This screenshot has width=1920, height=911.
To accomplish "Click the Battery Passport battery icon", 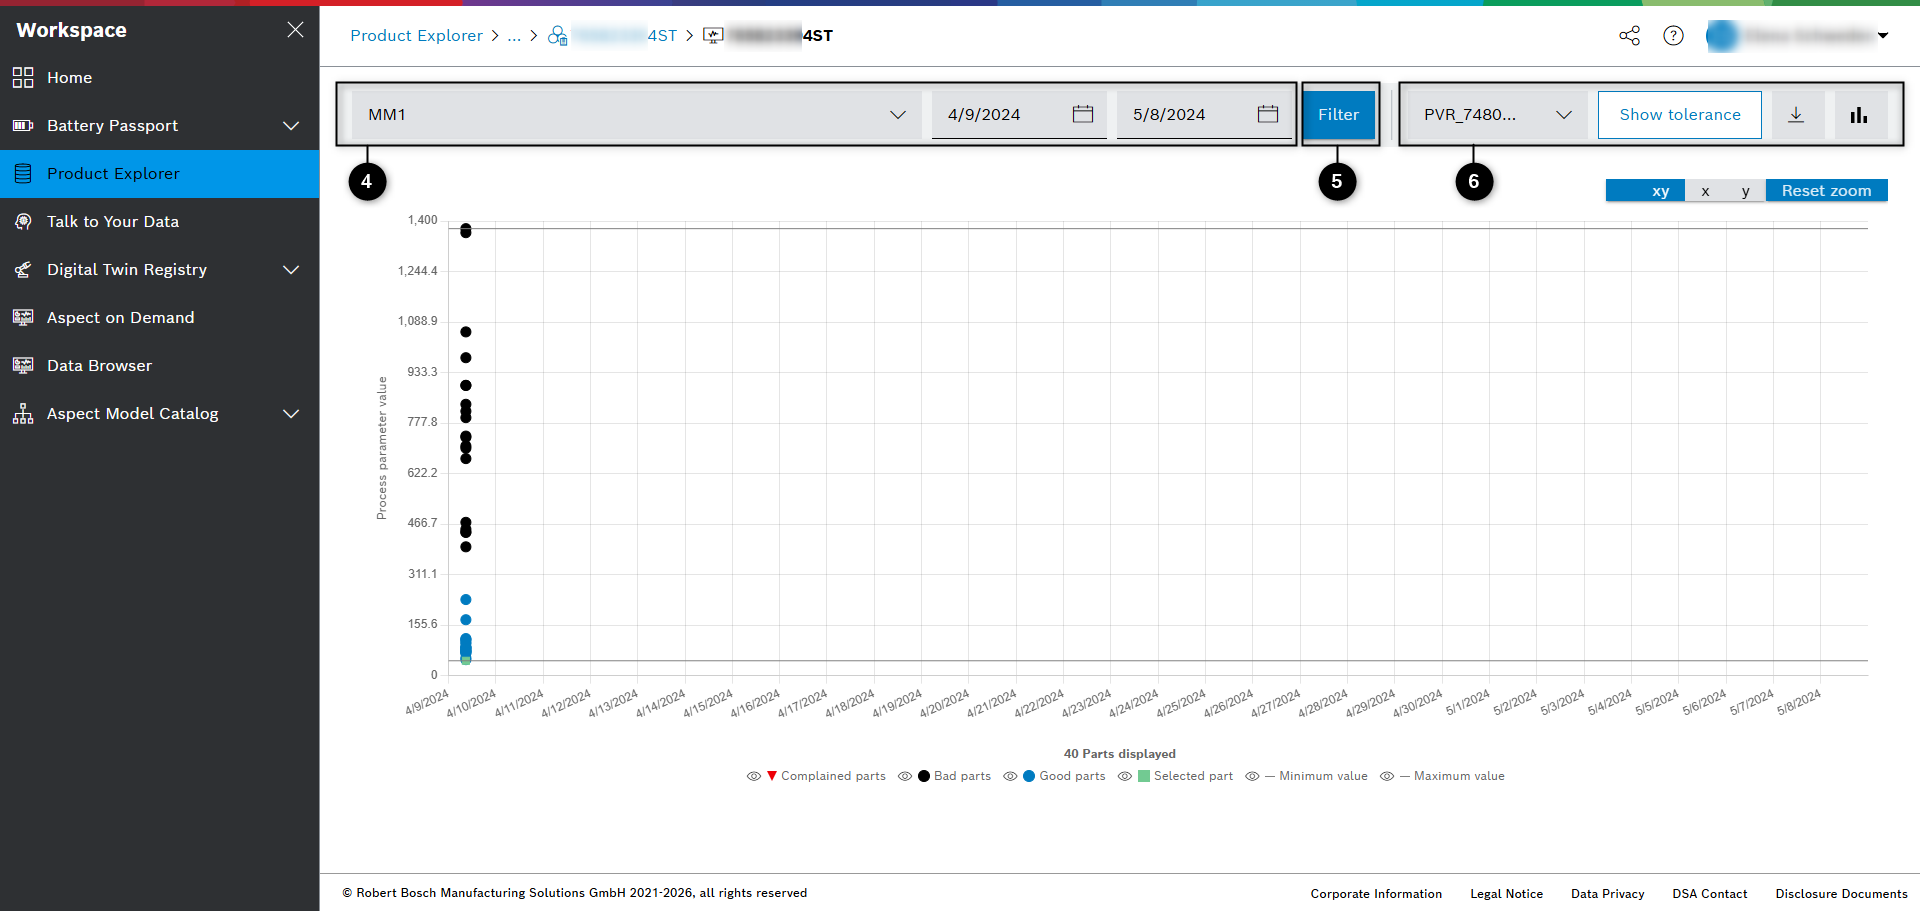I will 23,125.
